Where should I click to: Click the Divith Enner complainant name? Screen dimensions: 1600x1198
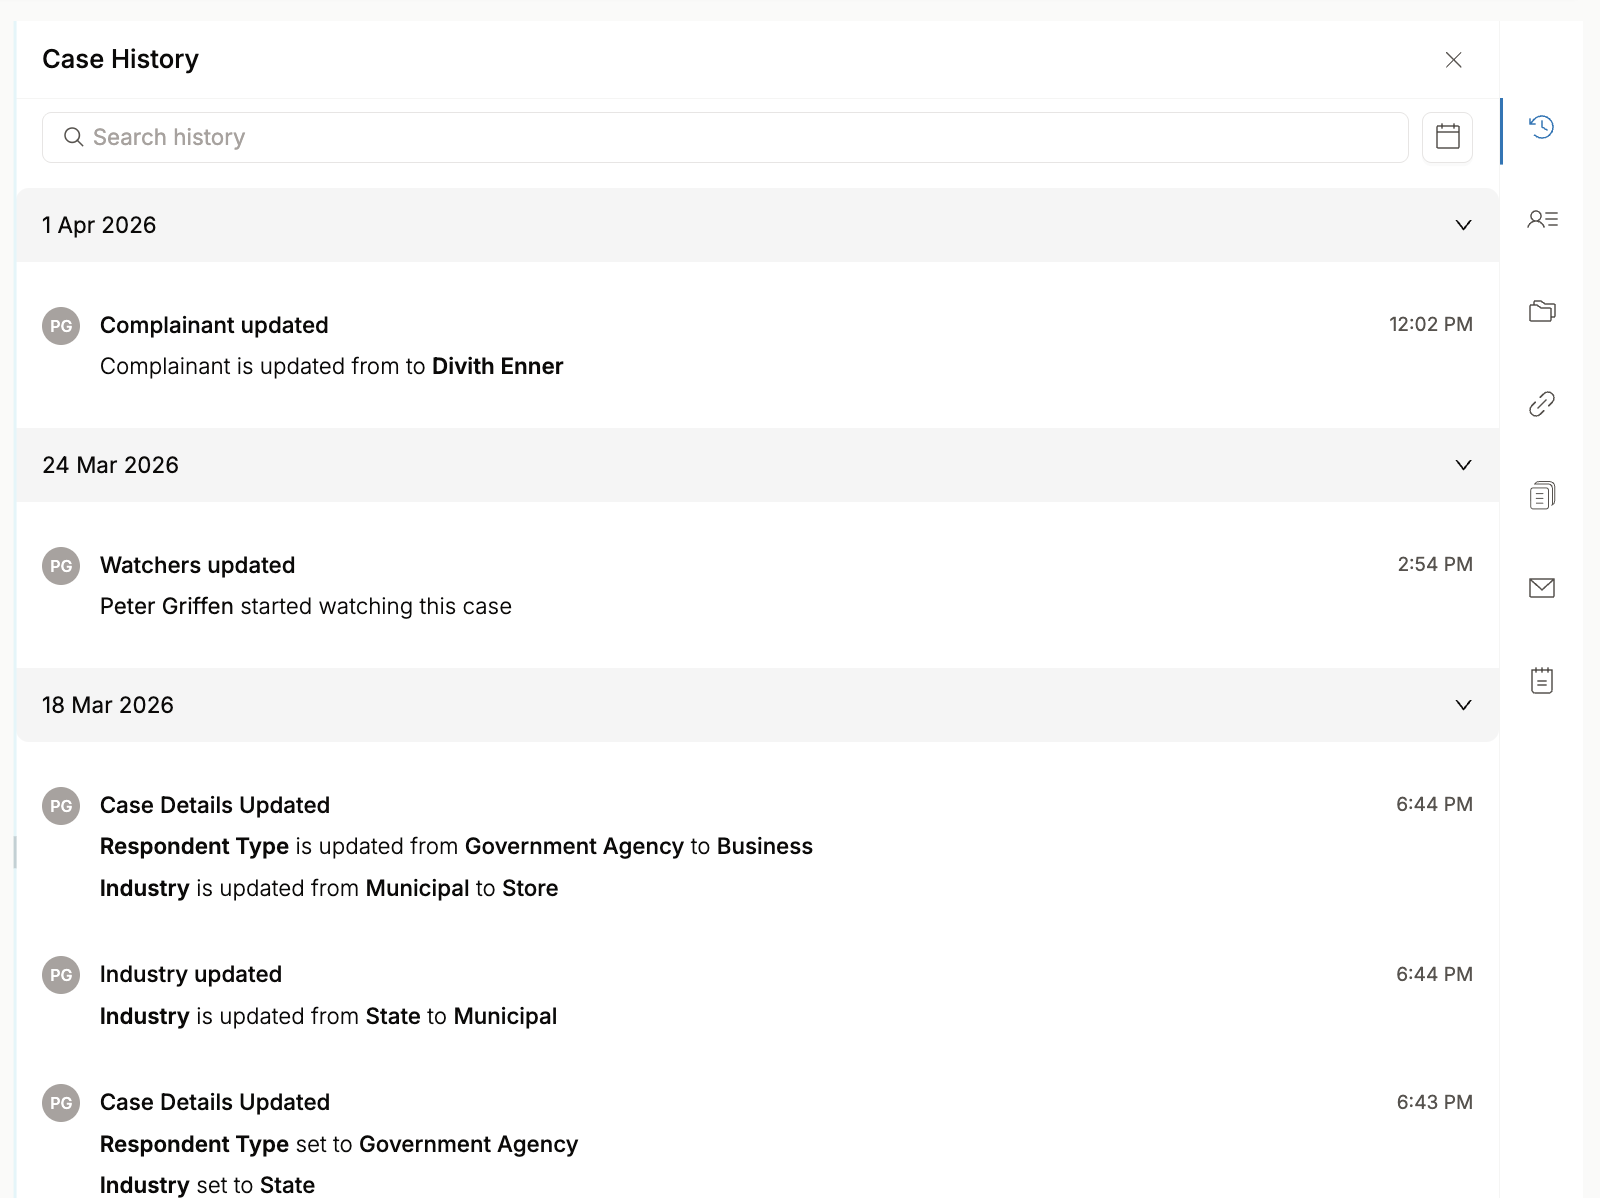pyautogui.click(x=497, y=366)
